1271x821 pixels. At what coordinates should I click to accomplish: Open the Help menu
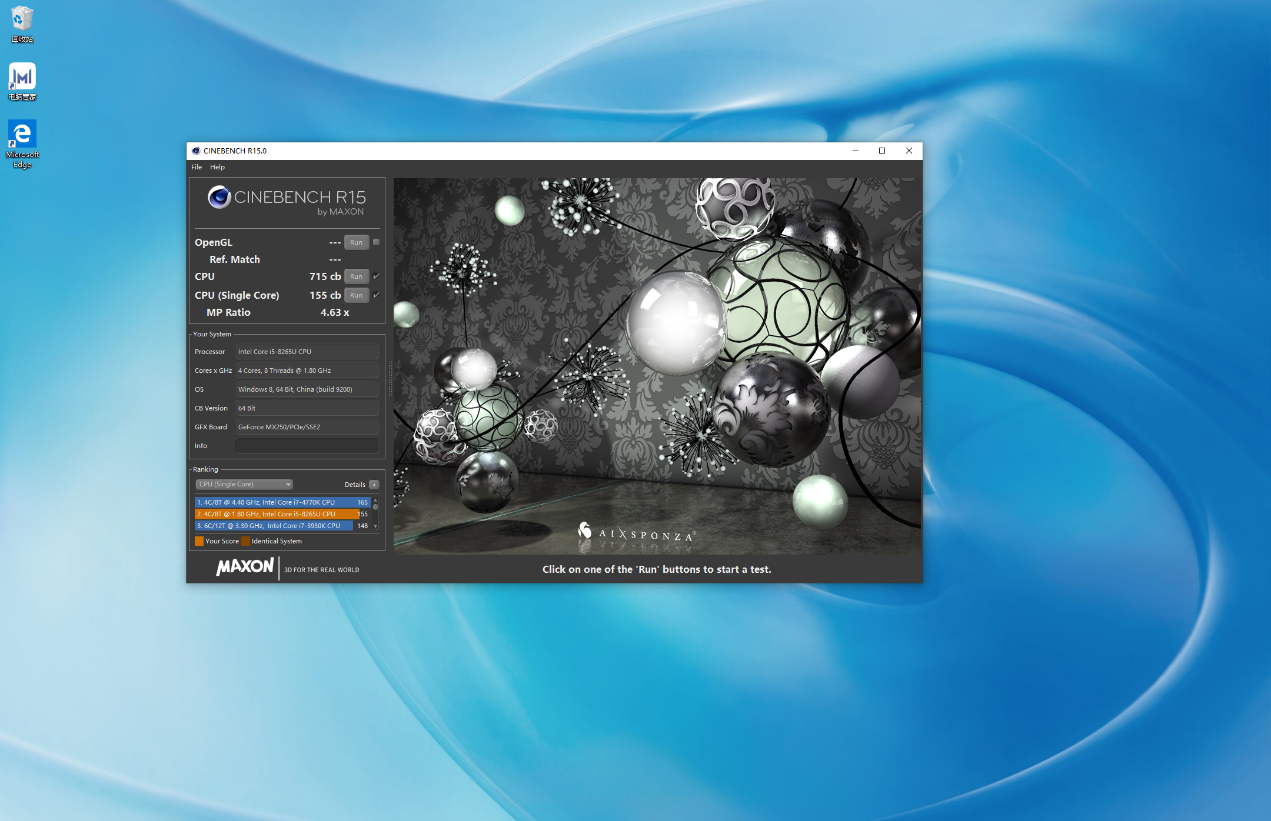click(x=217, y=167)
